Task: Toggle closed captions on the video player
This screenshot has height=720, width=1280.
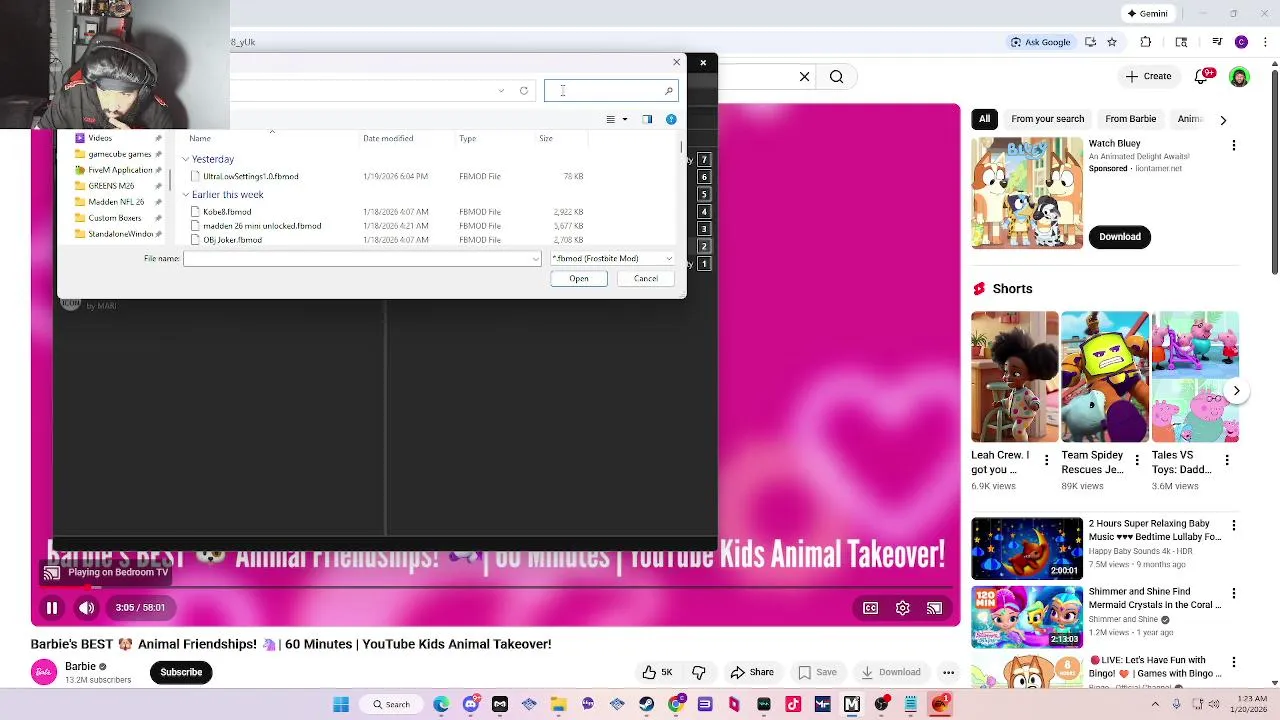Action: (871, 608)
